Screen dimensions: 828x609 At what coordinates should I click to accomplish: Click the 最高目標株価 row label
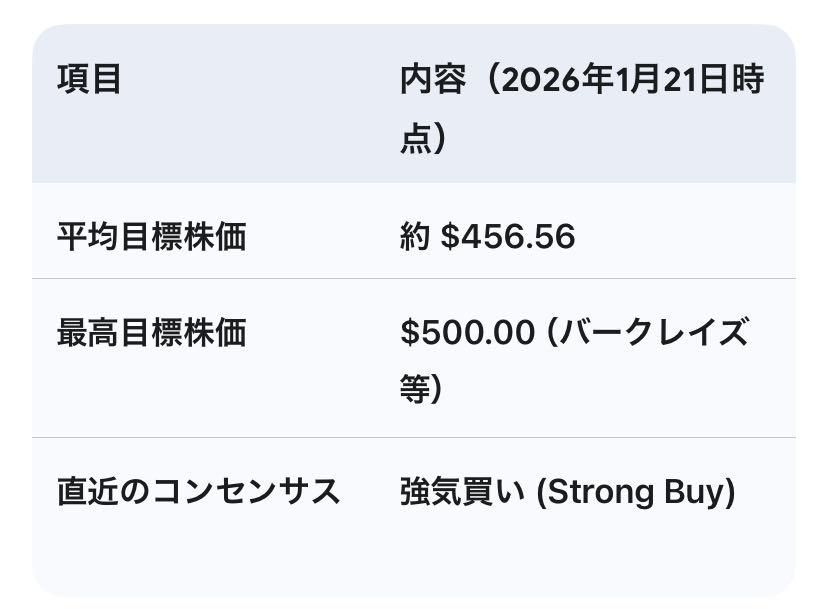tap(151, 332)
